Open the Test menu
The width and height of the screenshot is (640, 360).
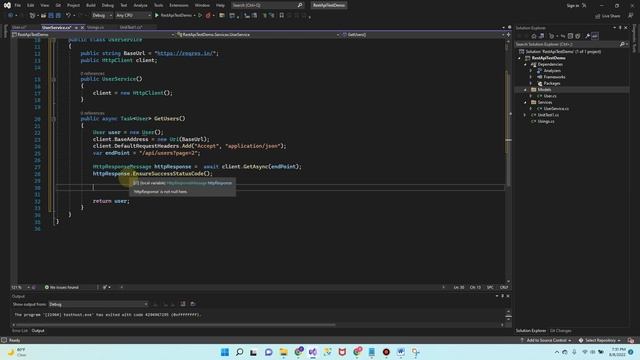(x=124, y=5)
